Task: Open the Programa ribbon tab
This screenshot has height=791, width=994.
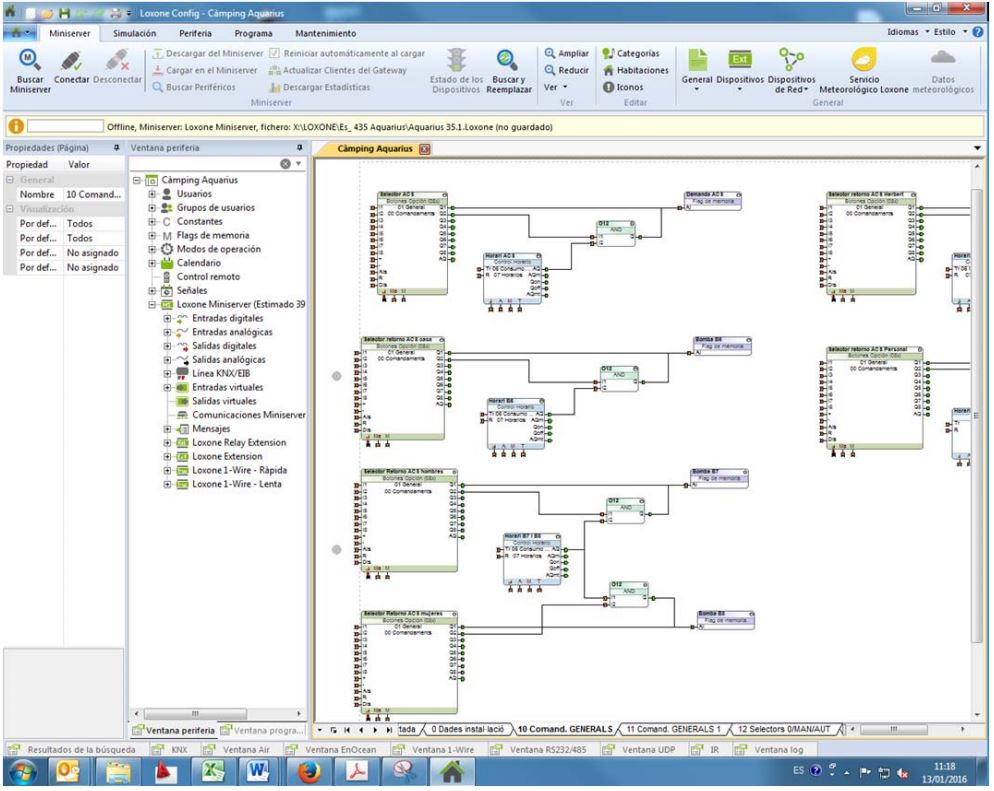Action: [x=253, y=33]
